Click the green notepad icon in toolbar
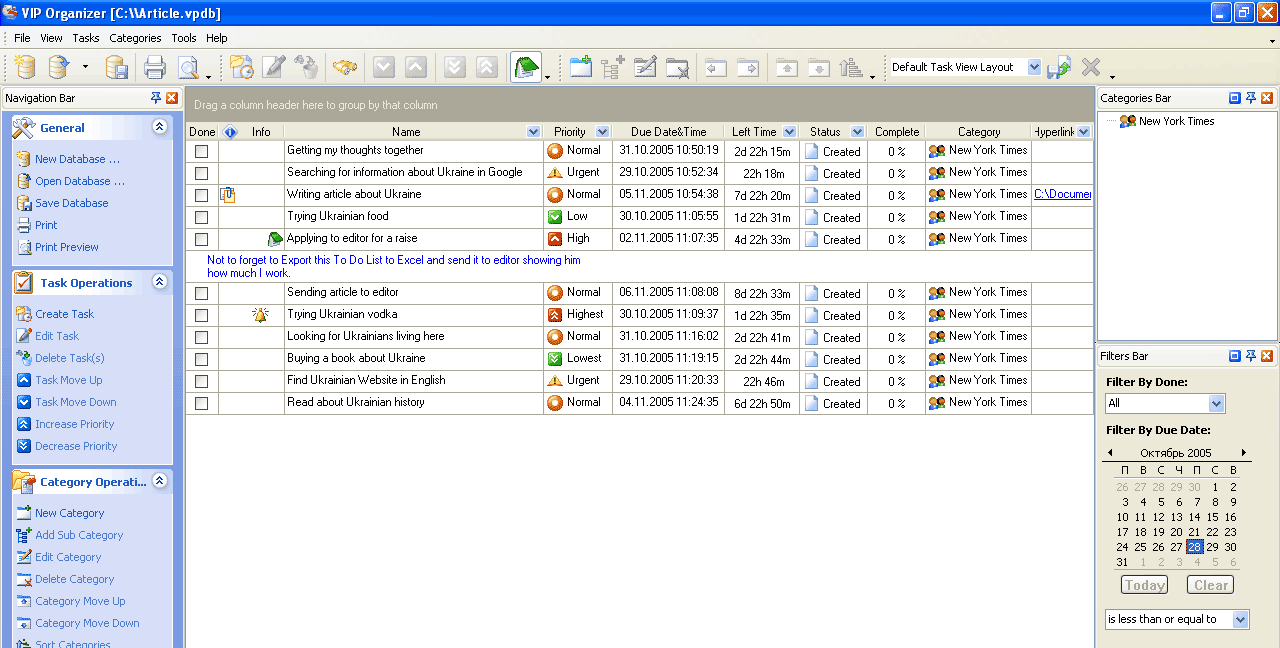The height and width of the screenshot is (648, 1280). pyautogui.click(x=525, y=67)
